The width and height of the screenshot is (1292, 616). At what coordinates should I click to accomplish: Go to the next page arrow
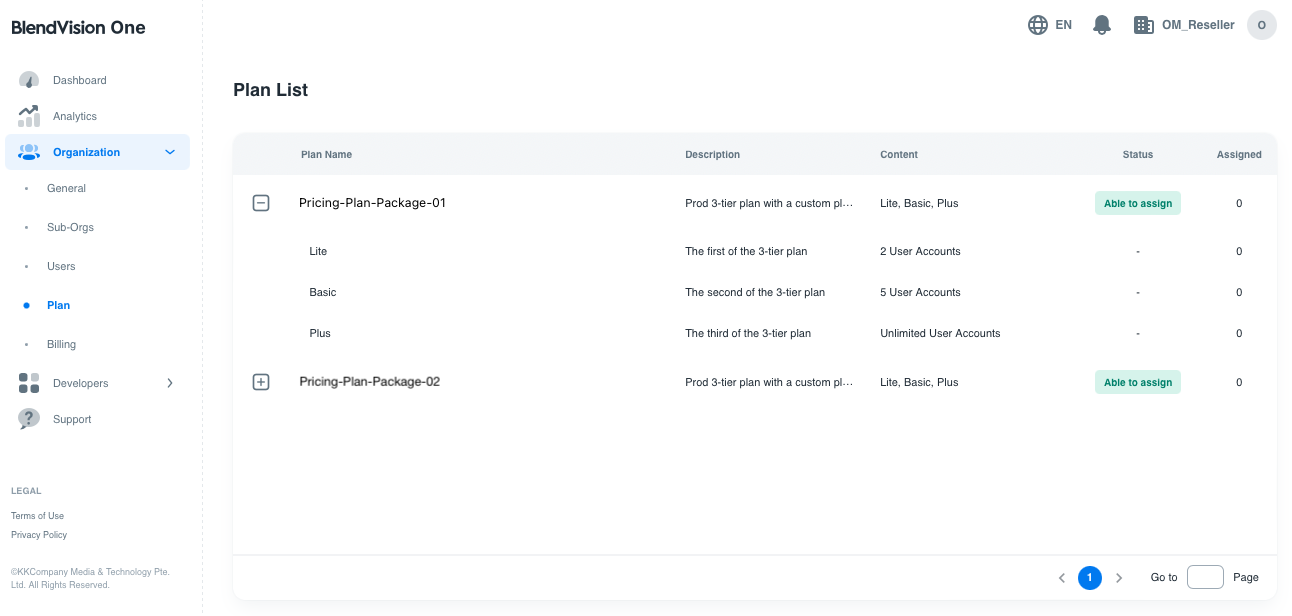[x=1119, y=578]
